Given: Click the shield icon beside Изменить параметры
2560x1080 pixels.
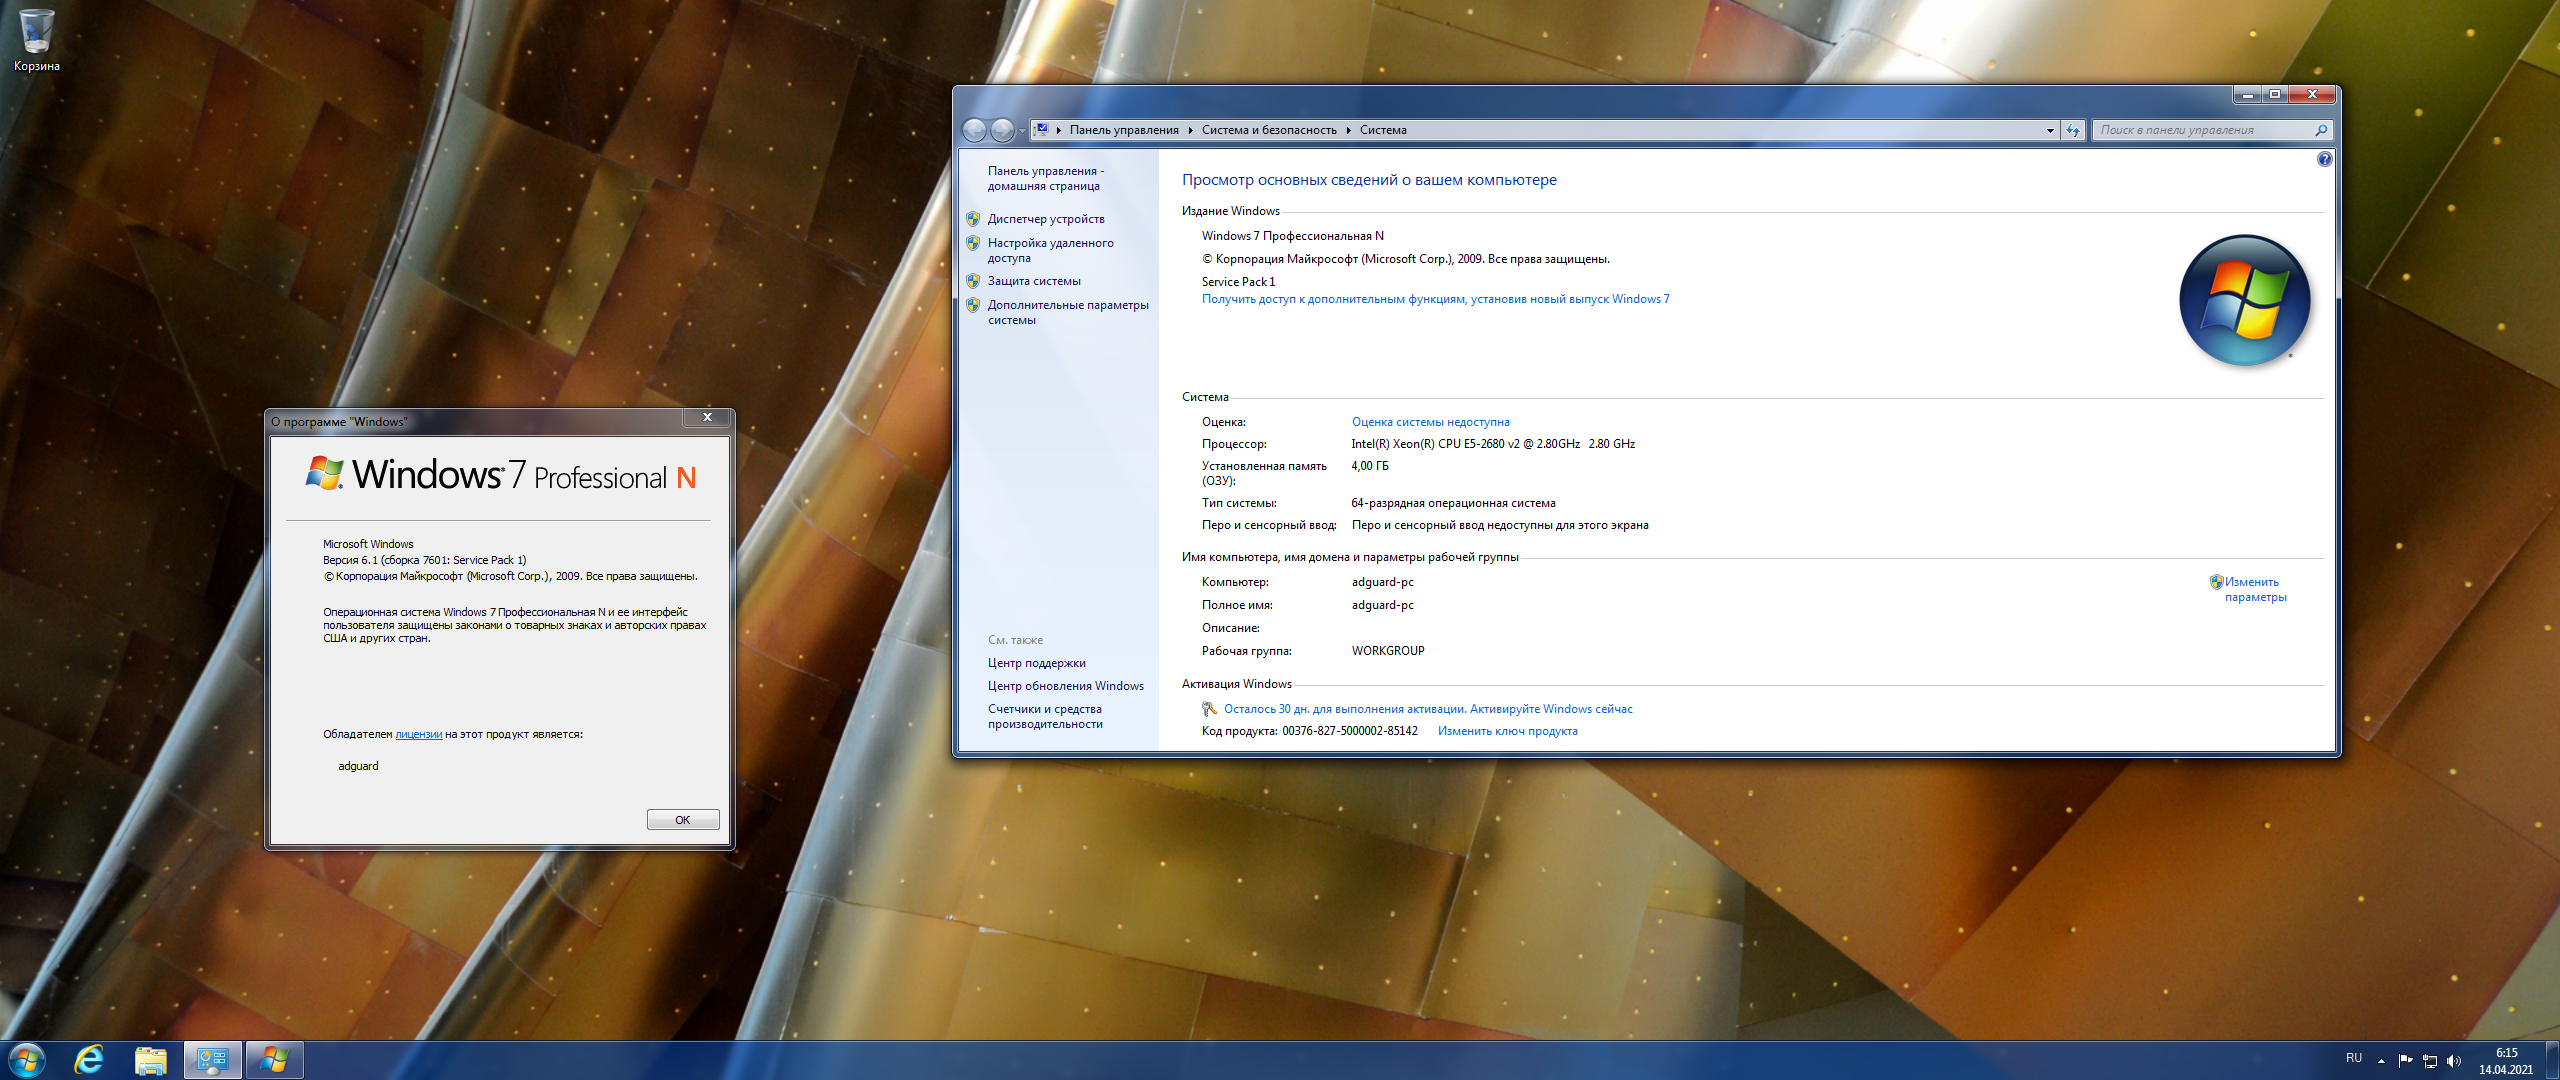Looking at the screenshot, I should point(2217,582).
